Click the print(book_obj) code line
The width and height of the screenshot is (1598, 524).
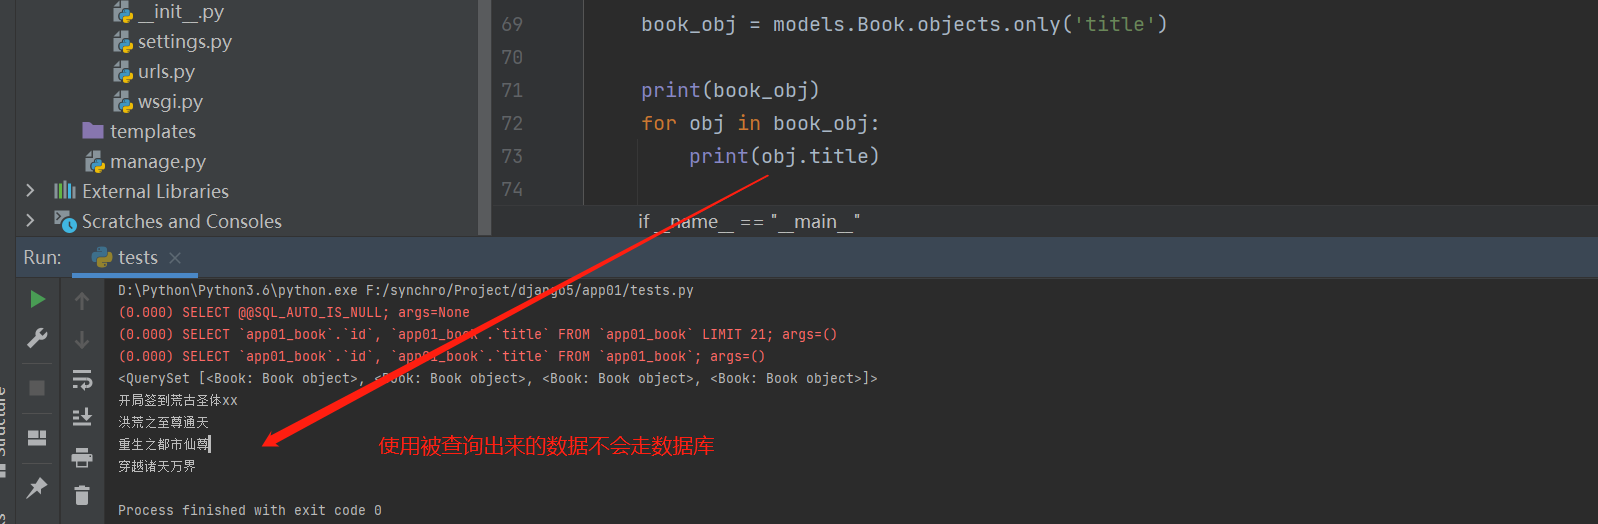coord(730,90)
